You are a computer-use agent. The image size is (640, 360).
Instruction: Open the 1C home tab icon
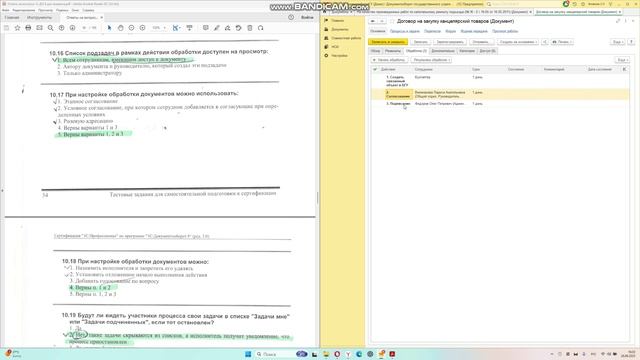coord(324,12)
